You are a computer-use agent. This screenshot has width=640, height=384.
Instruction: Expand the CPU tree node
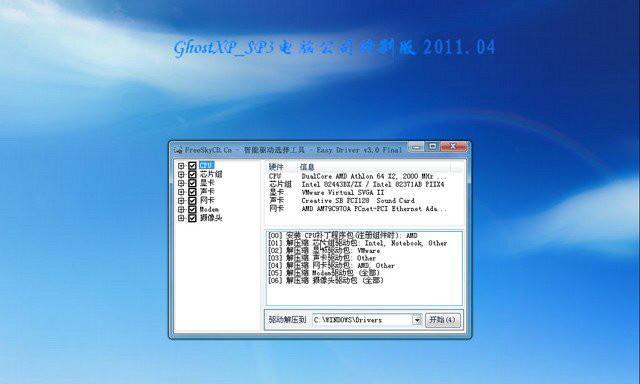click(x=181, y=166)
